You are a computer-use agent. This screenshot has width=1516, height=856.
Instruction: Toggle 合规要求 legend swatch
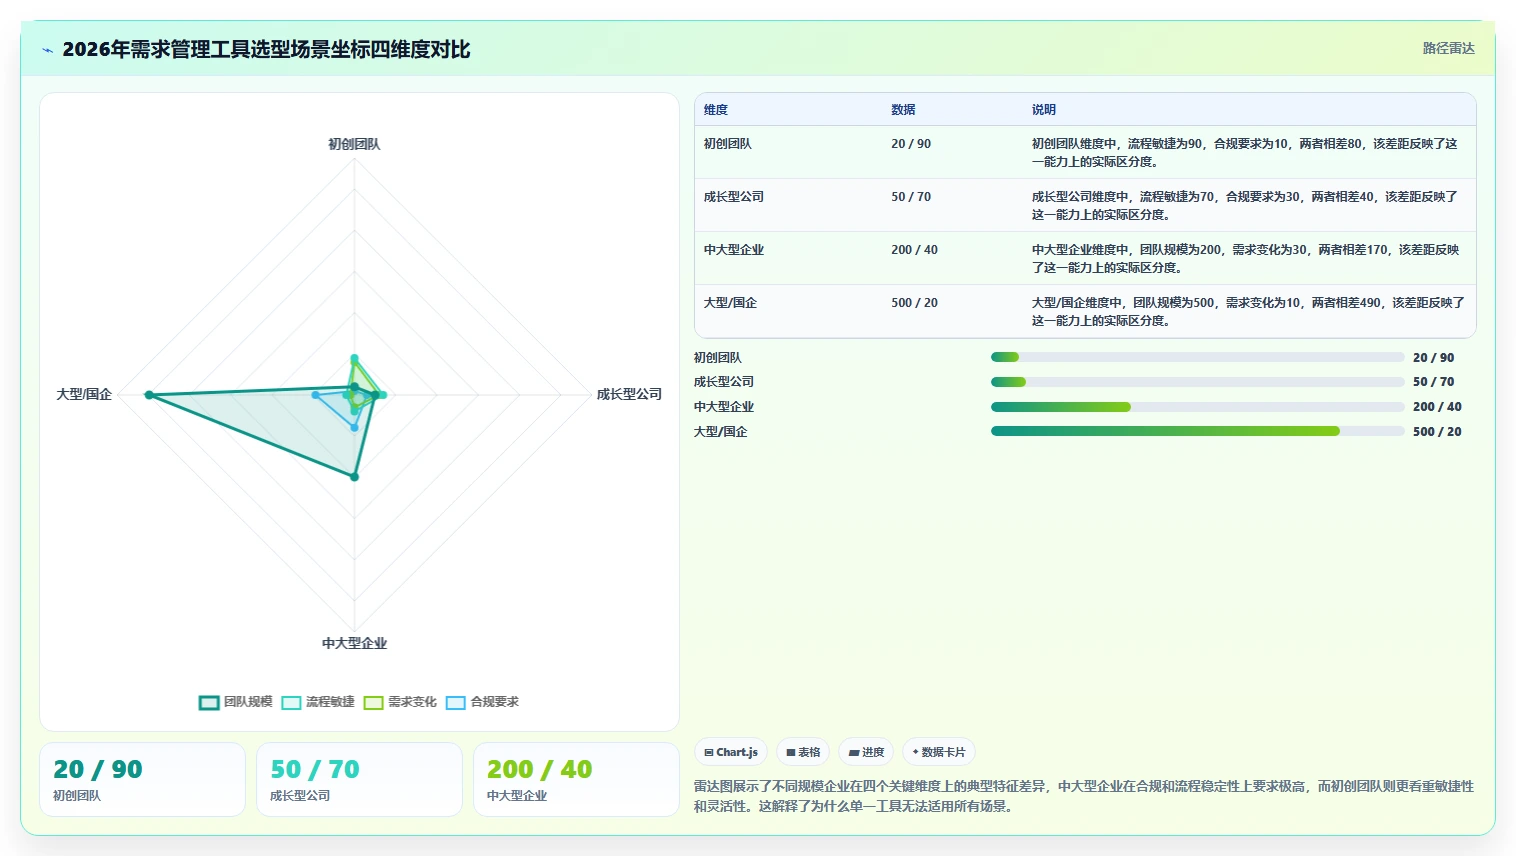pyautogui.click(x=455, y=702)
